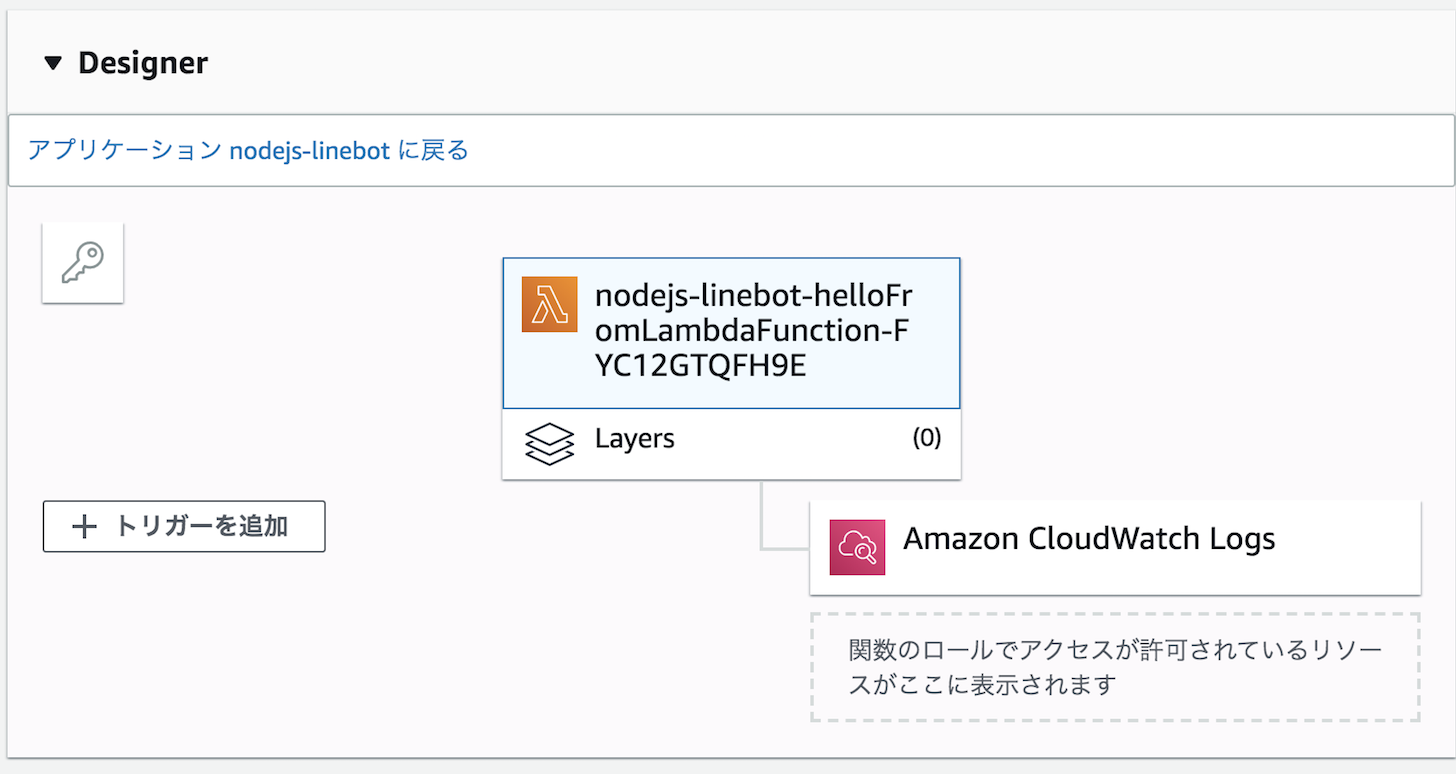Click the key permissions icon
Image resolution: width=1456 pixels, height=774 pixels.
(83, 263)
